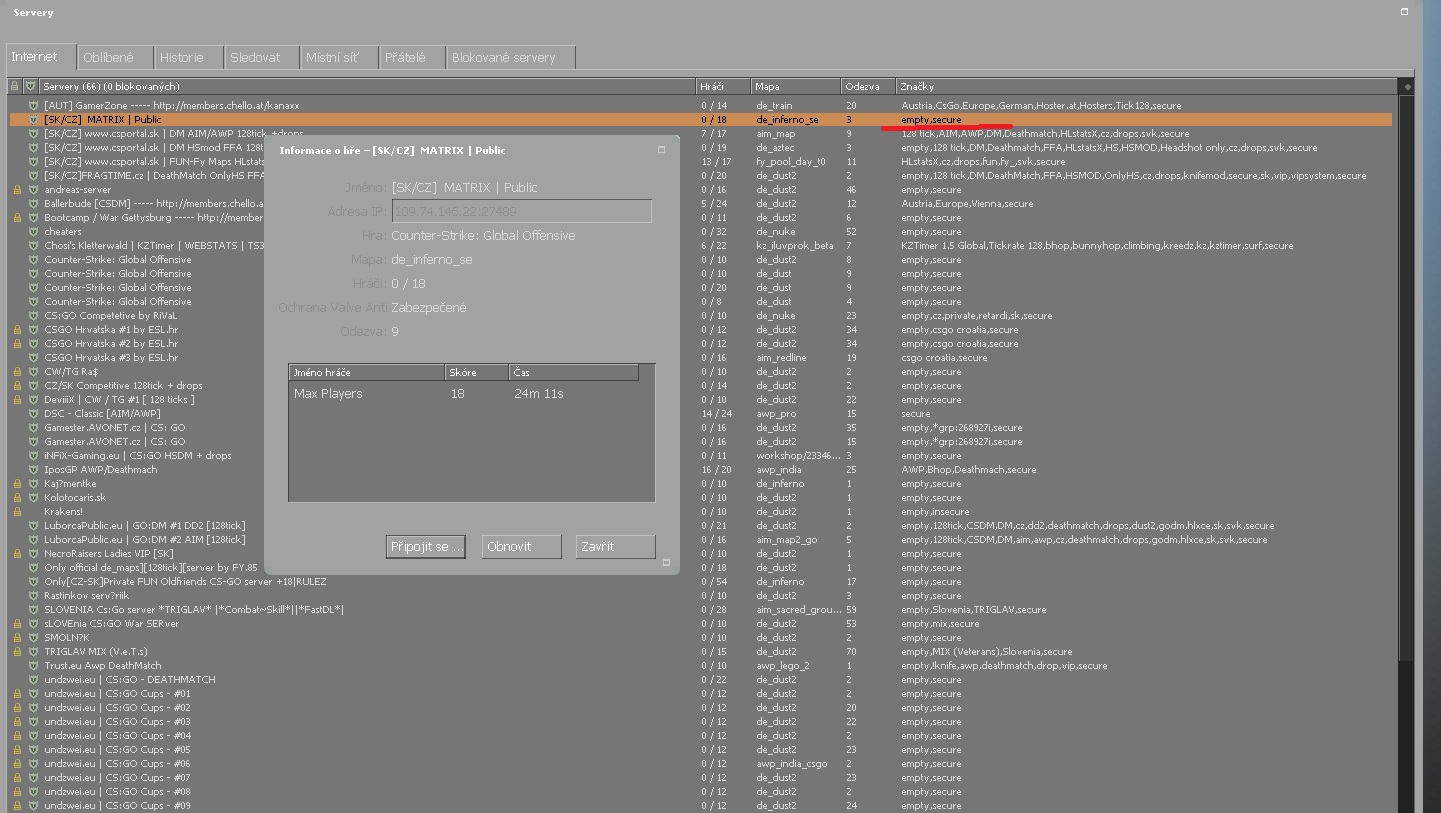Click the lock icon on Kaj?mentke row
This screenshot has width=1441, height=813.
17,483
